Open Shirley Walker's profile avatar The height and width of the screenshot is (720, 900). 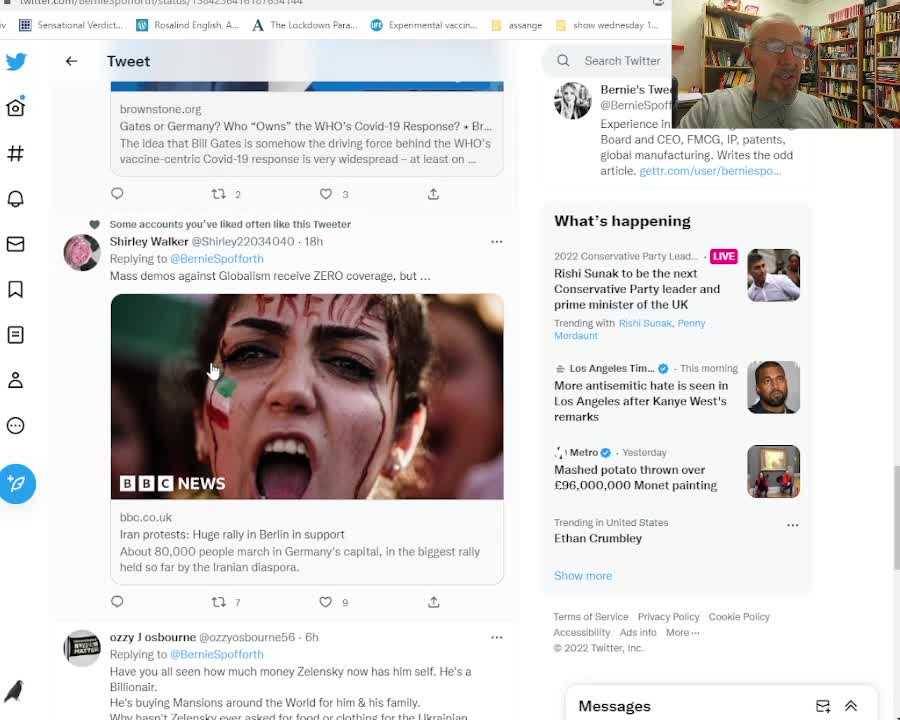[x=82, y=252]
